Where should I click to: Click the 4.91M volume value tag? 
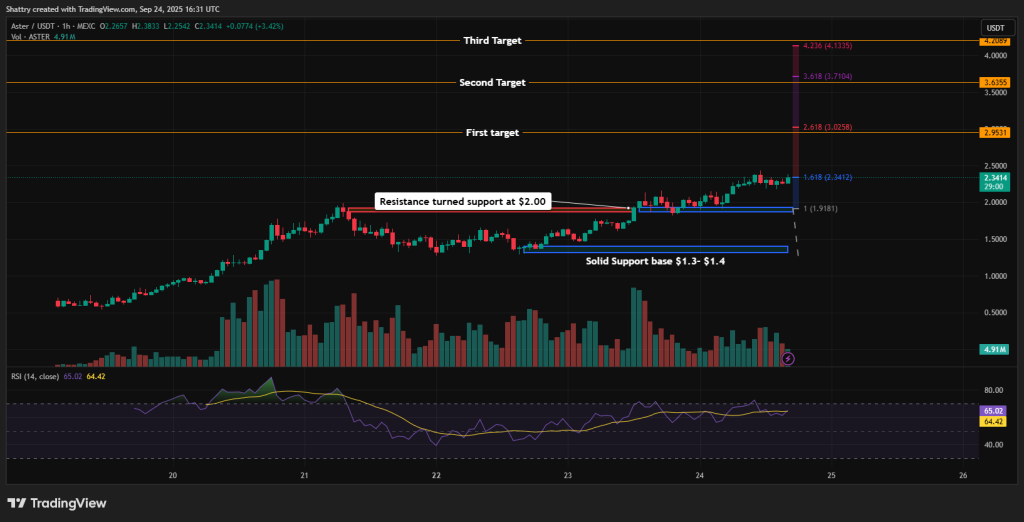coord(996,350)
